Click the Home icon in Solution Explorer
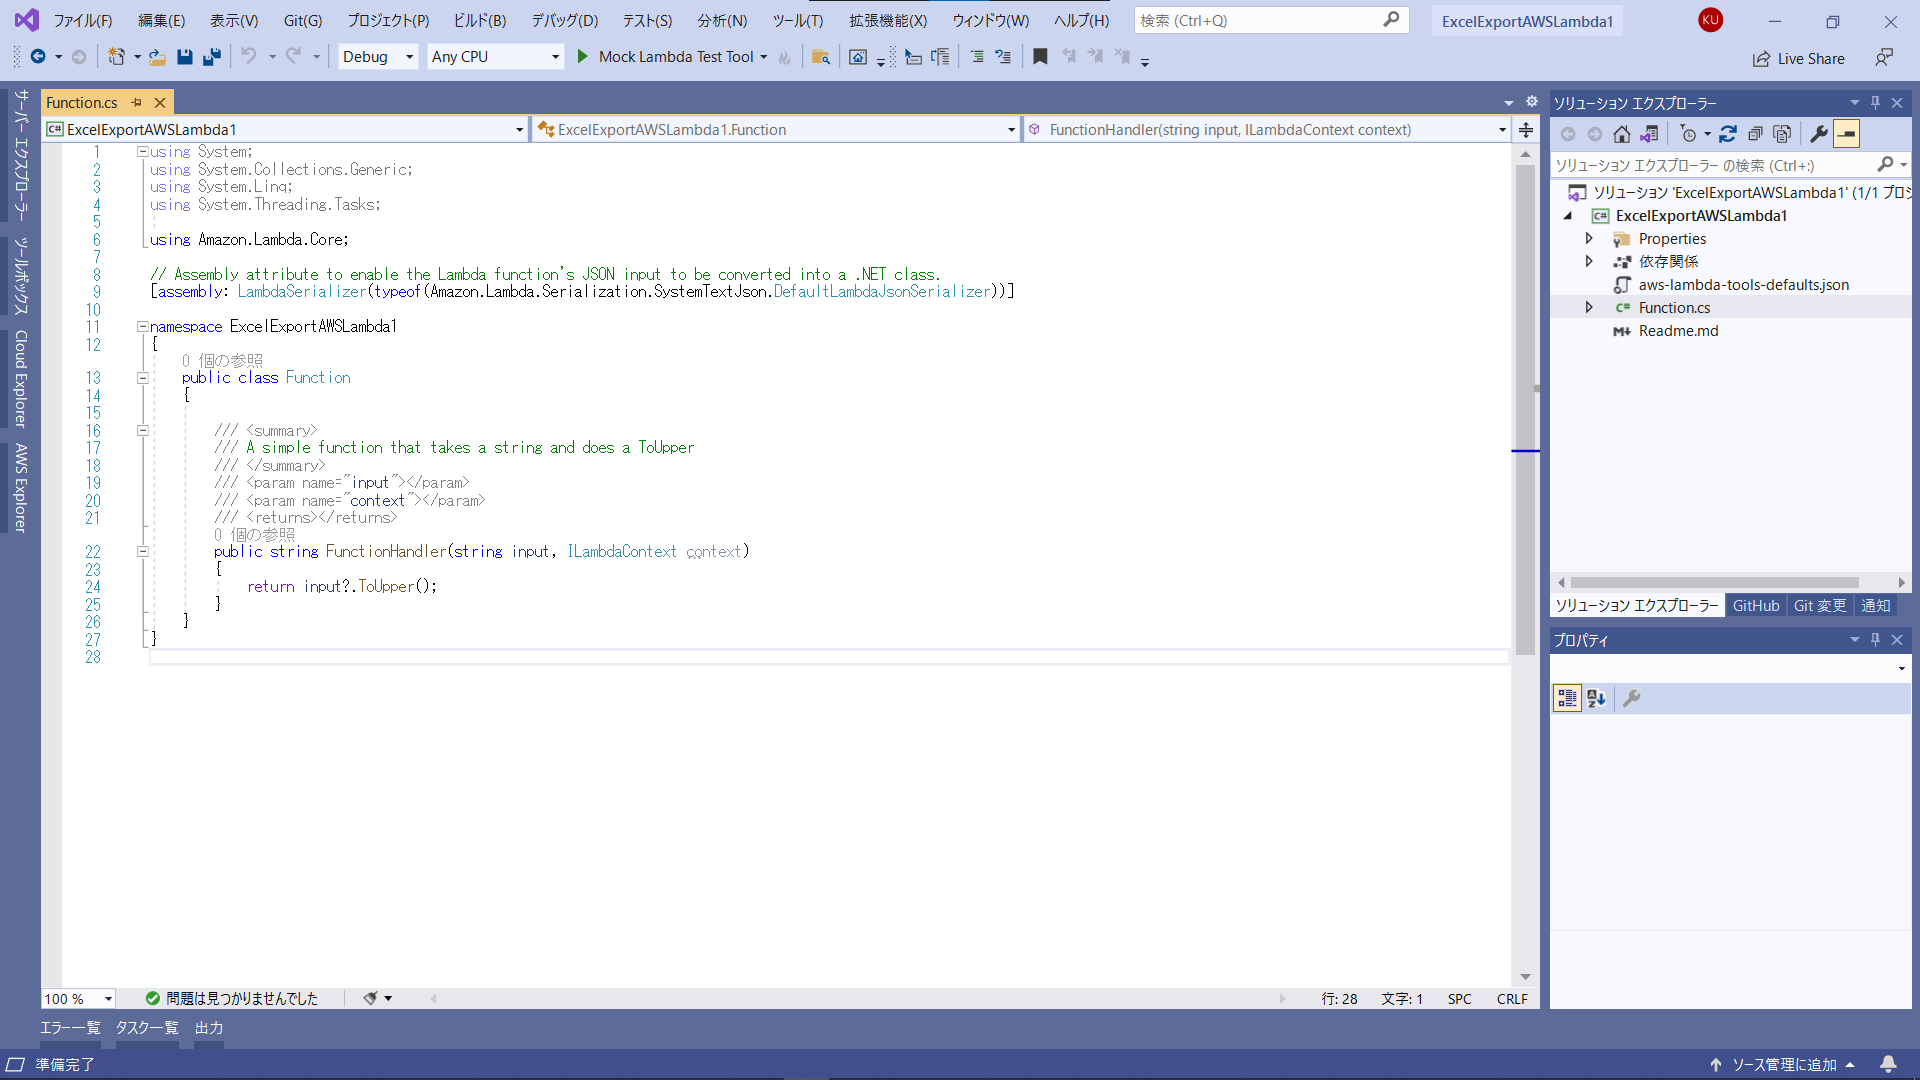The width and height of the screenshot is (1920, 1080). 1622,134
